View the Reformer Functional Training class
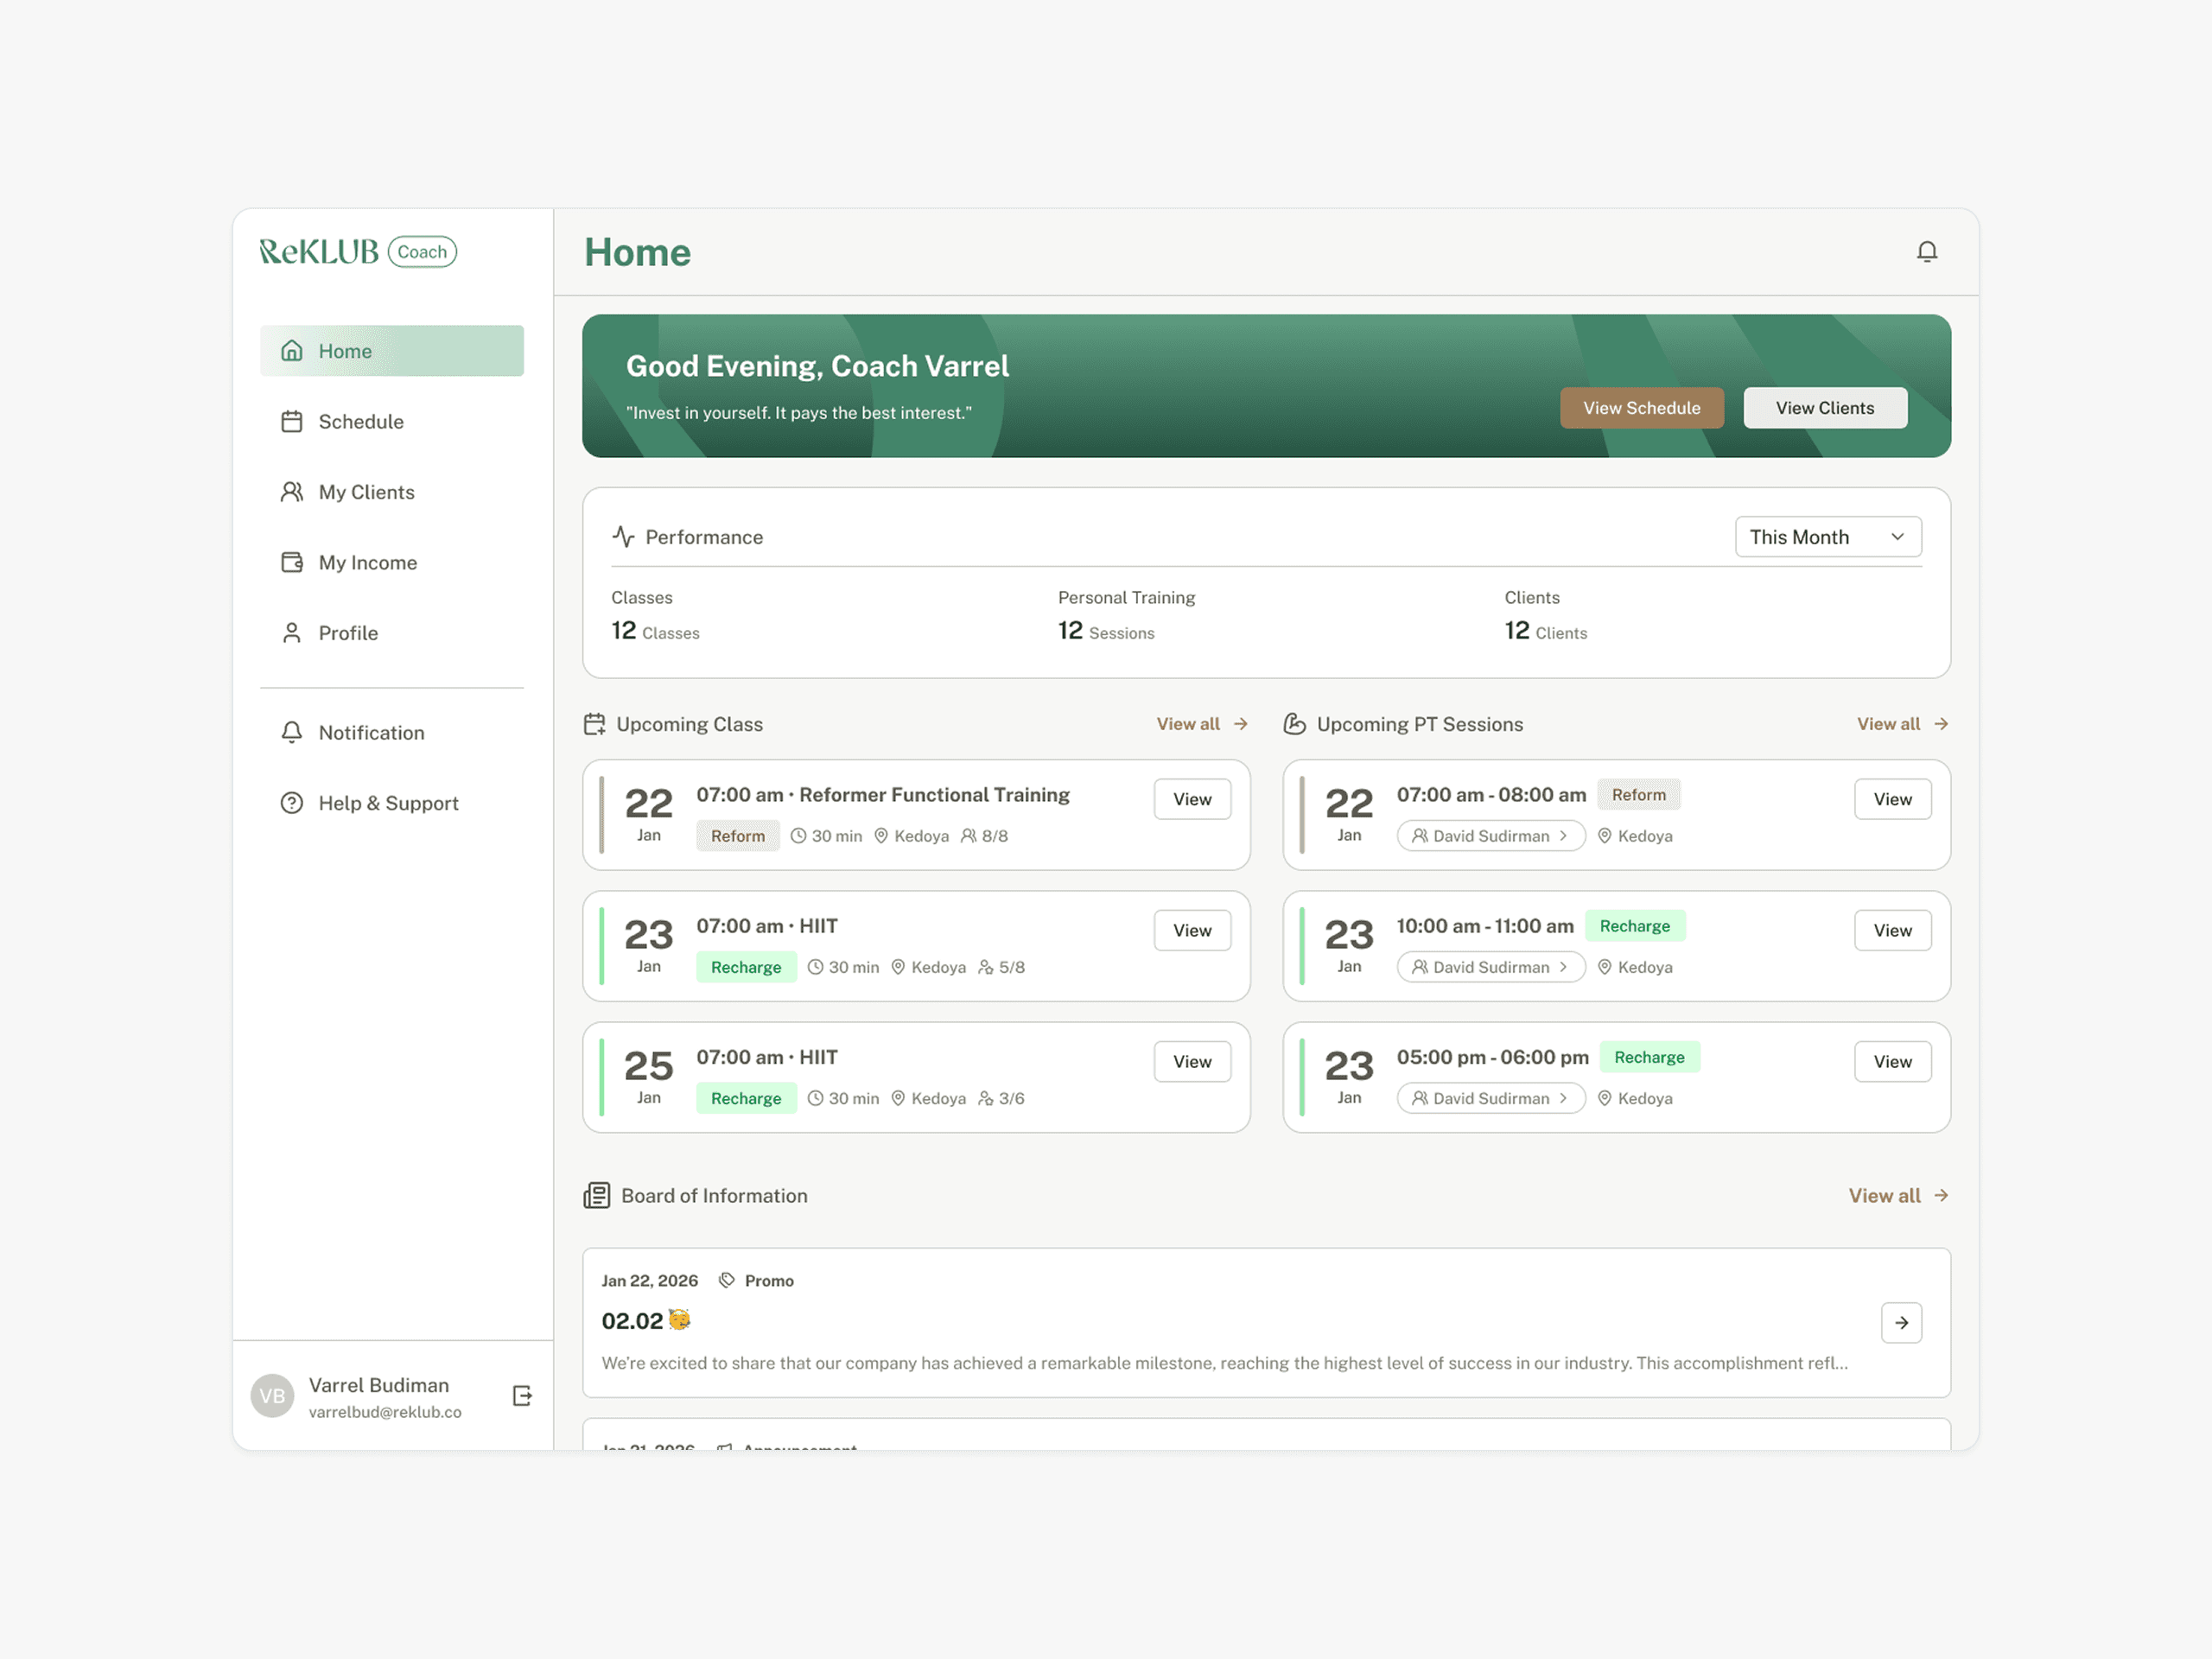This screenshot has height=1659, width=2212. (1191, 799)
